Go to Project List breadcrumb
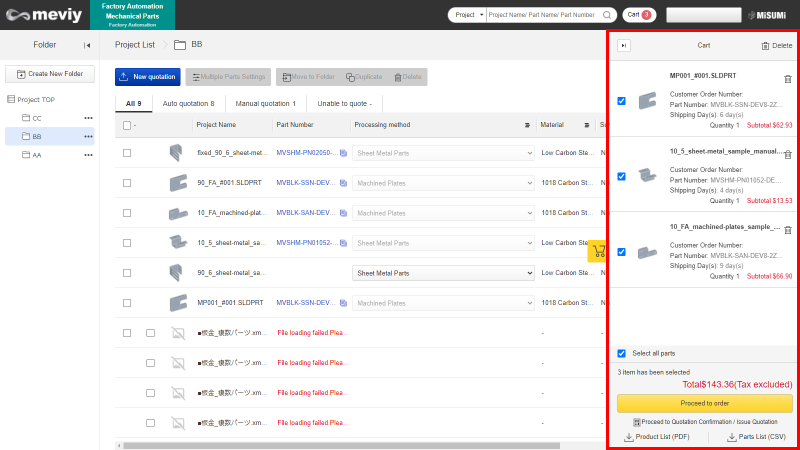 point(135,45)
